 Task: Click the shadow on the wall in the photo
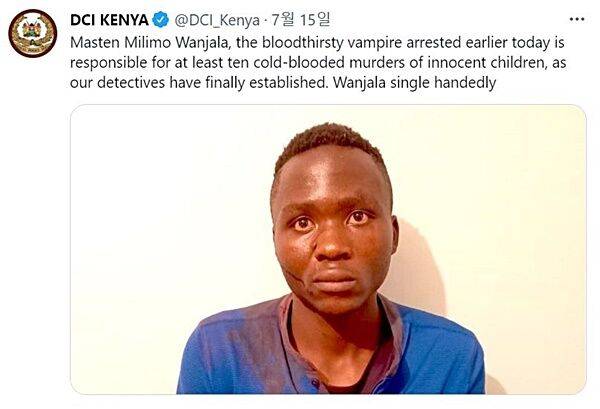click(419, 268)
